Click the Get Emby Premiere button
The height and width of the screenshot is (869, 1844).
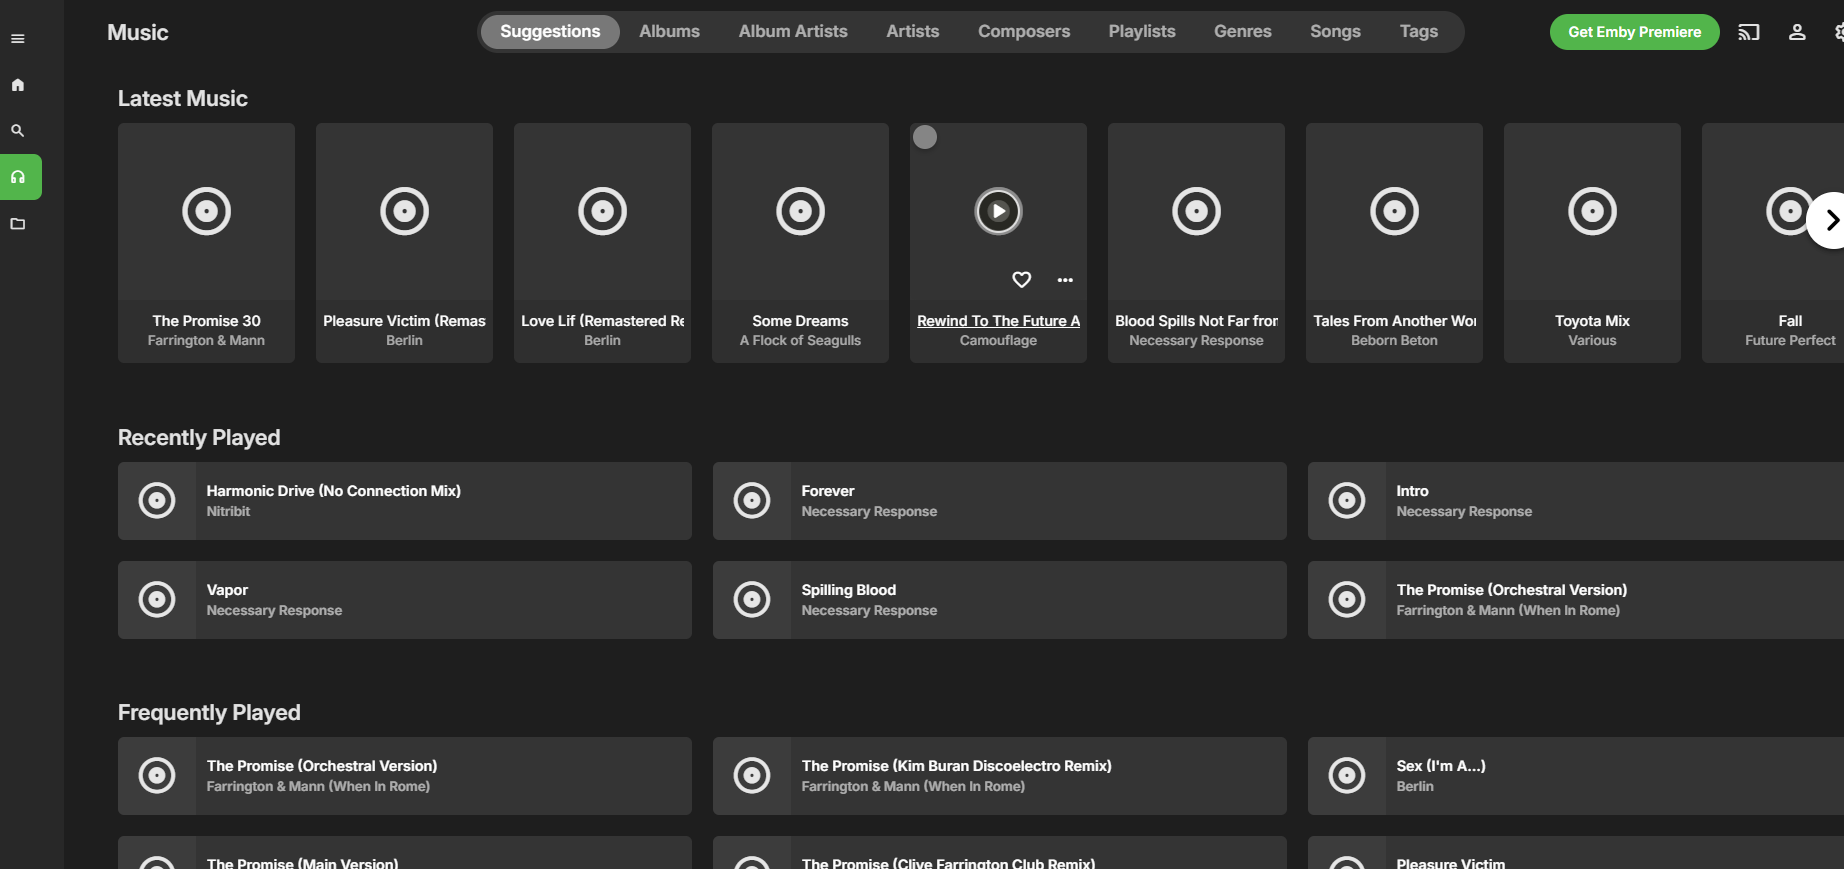[x=1633, y=32]
